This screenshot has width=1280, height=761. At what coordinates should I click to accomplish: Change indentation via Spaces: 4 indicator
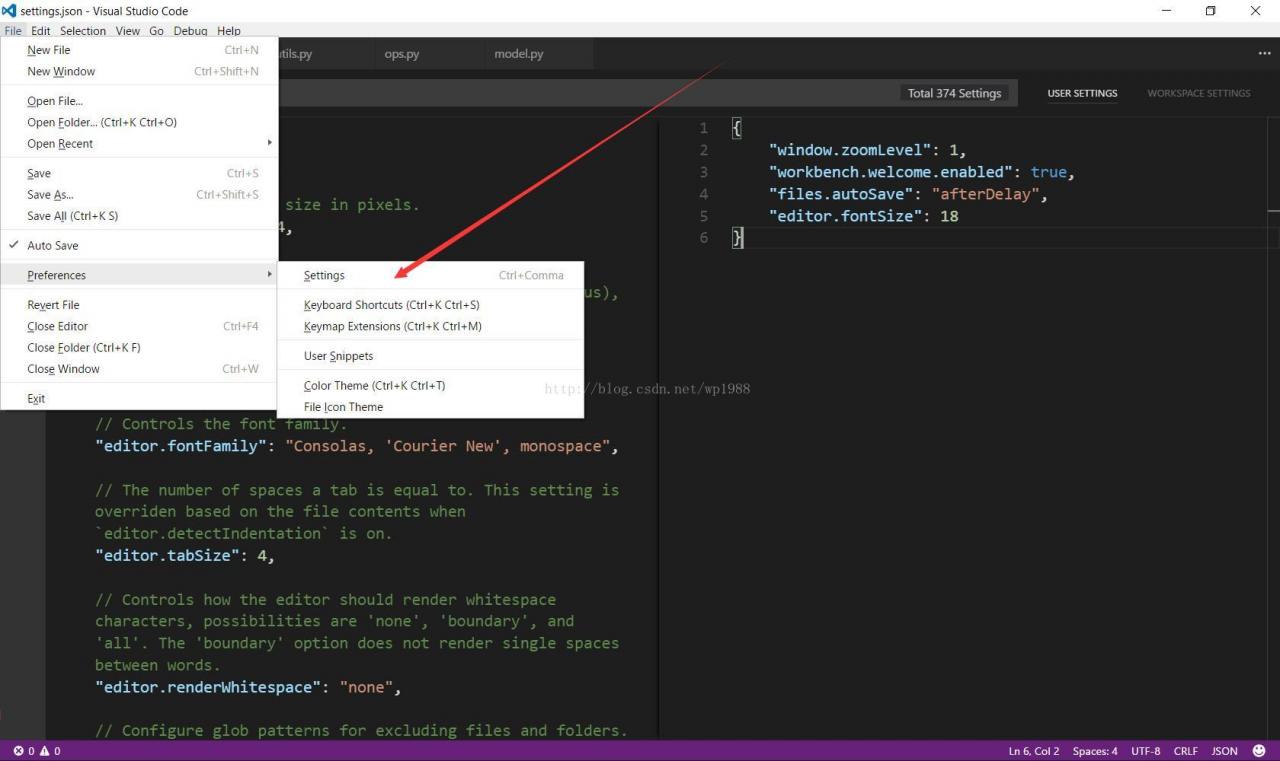(1095, 751)
